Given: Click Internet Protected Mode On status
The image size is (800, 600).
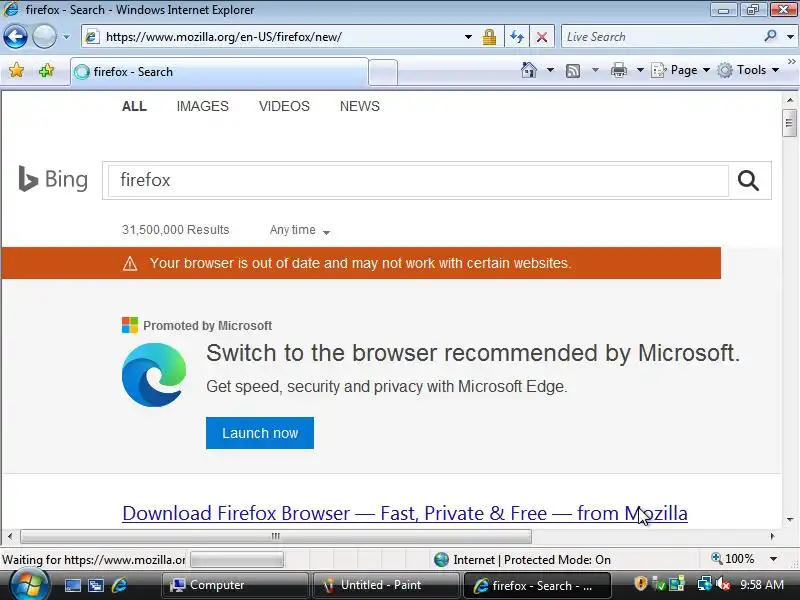Looking at the screenshot, I should [x=522, y=560].
